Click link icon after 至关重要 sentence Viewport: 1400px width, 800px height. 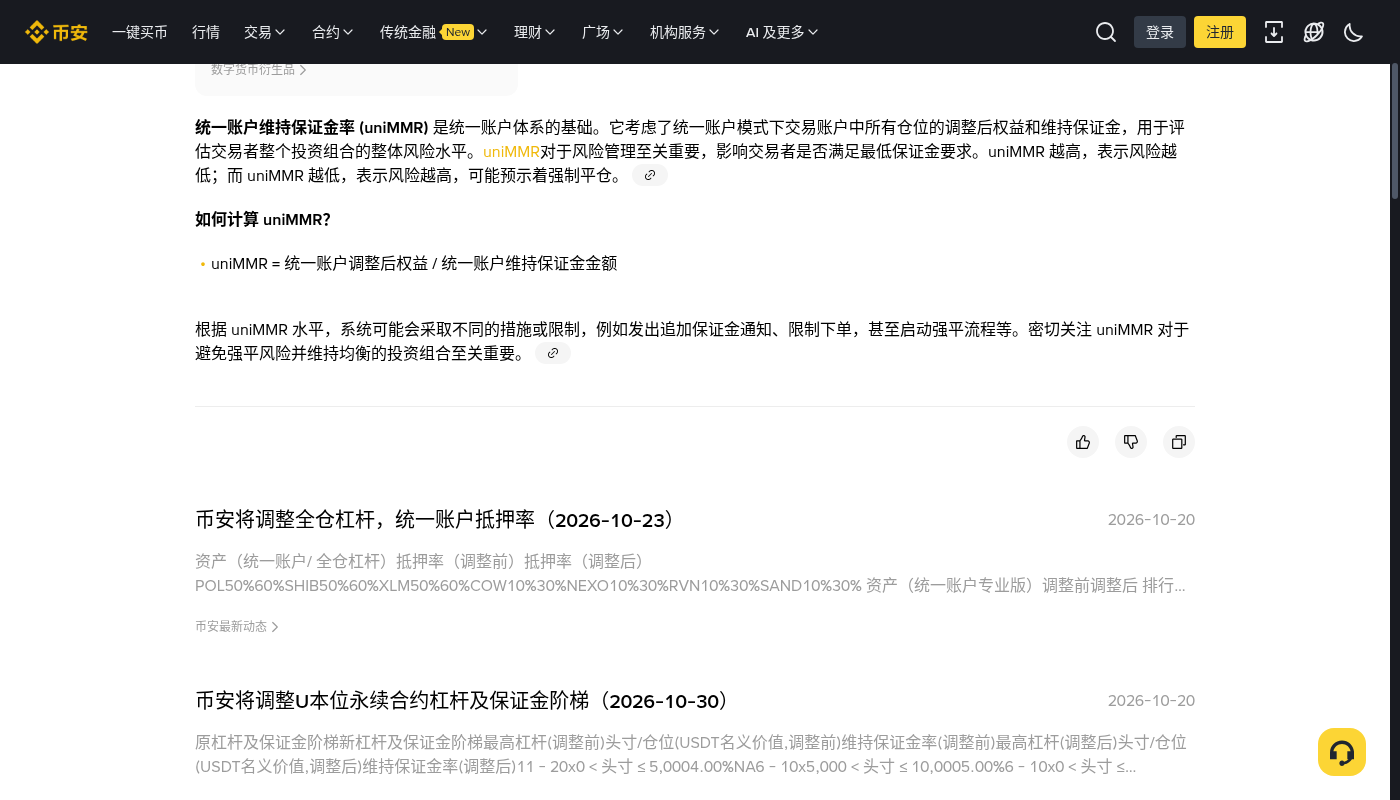click(553, 353)
